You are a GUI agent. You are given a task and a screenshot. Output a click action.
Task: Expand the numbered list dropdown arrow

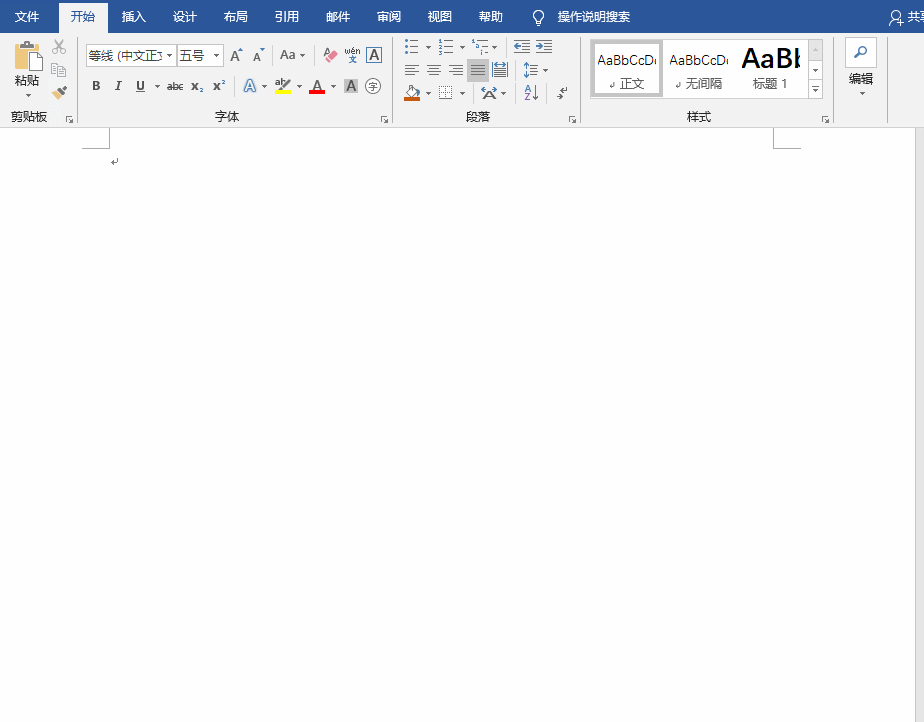462,47
